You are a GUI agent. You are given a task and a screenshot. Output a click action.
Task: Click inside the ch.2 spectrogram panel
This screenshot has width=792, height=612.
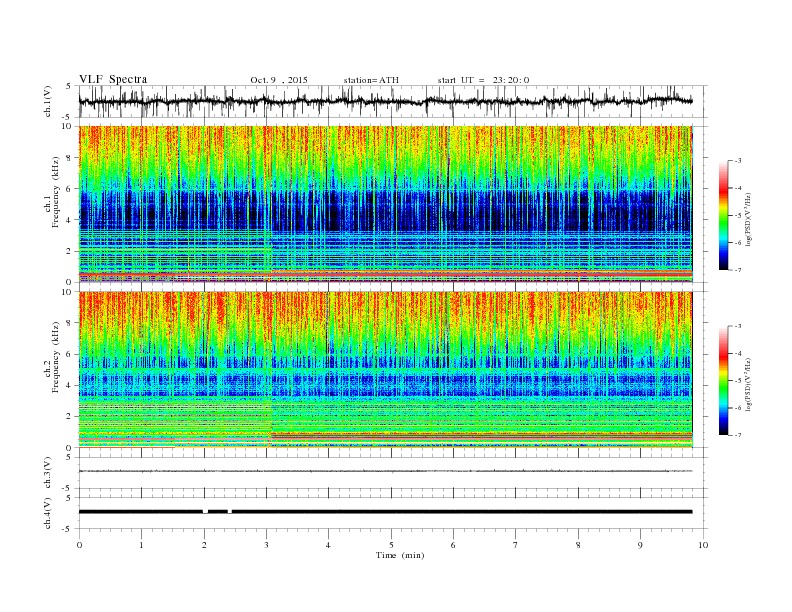pyautogui.click(x=385, y=369)
